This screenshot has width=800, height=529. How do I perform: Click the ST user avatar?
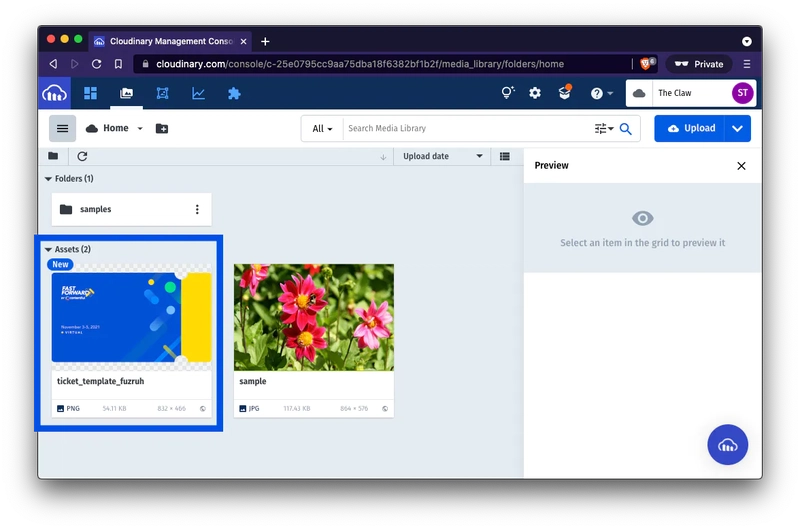pyautogui.click(x=742, y=93)
